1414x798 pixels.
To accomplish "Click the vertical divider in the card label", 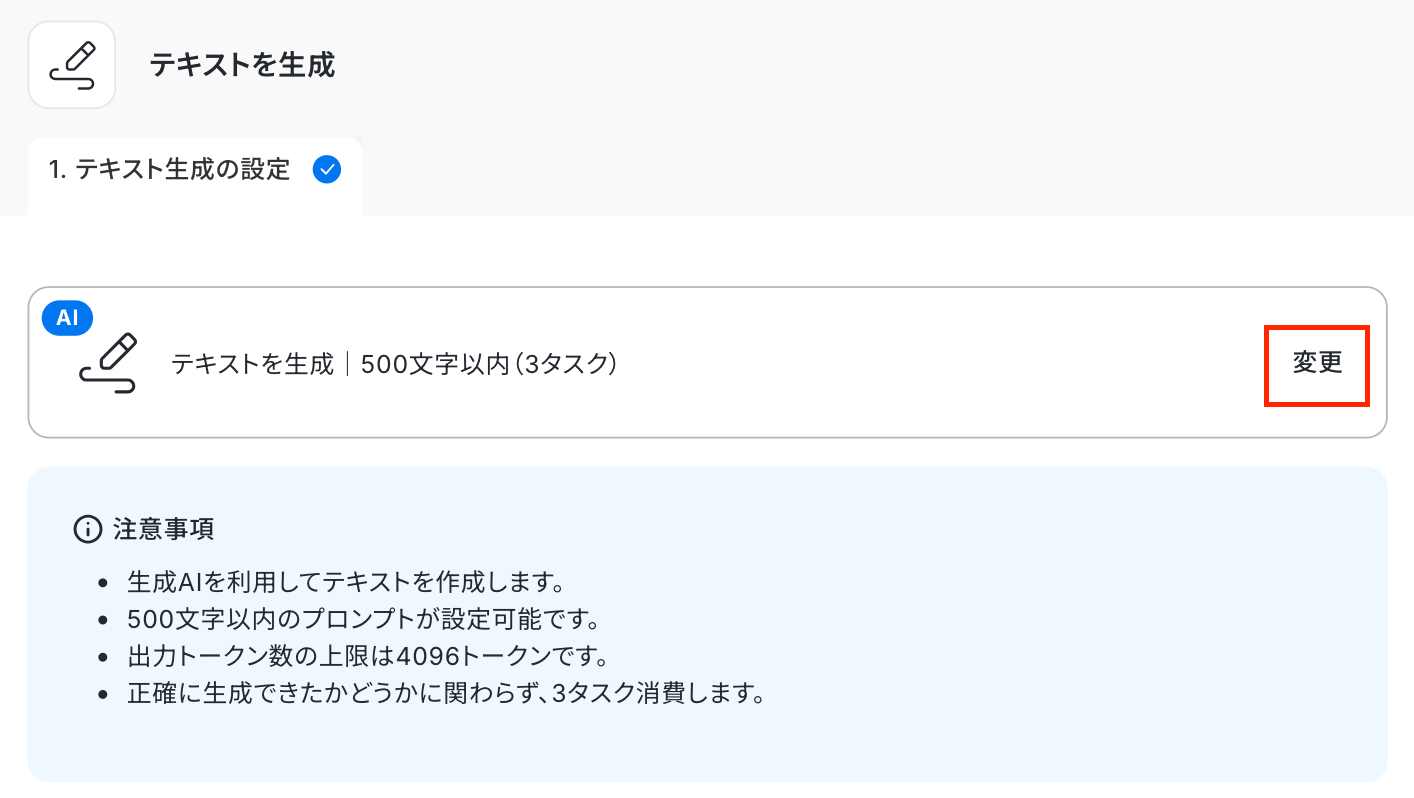I will coord(347,364).
